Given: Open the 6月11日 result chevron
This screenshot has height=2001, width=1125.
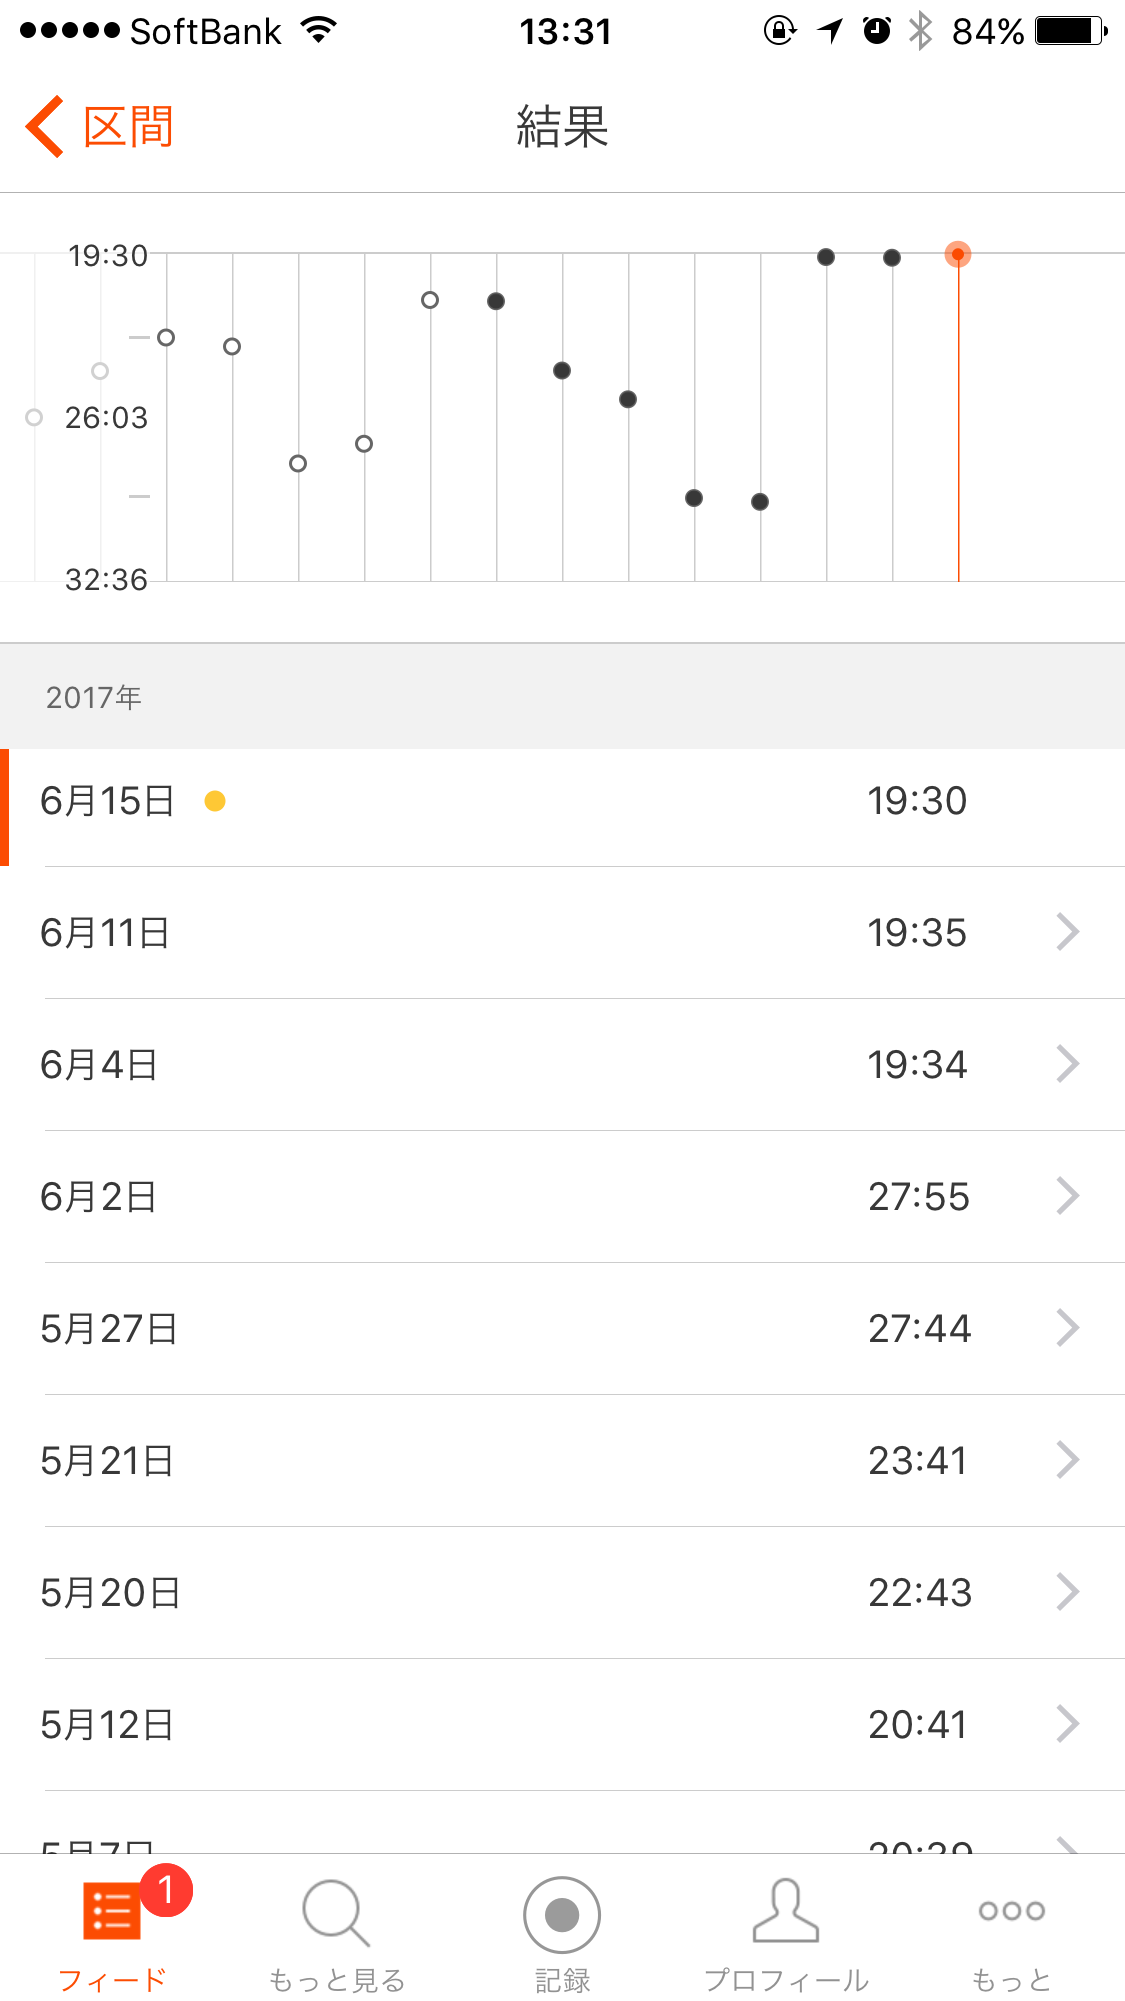Looking at the screenshot, I should pos(1067,932).
